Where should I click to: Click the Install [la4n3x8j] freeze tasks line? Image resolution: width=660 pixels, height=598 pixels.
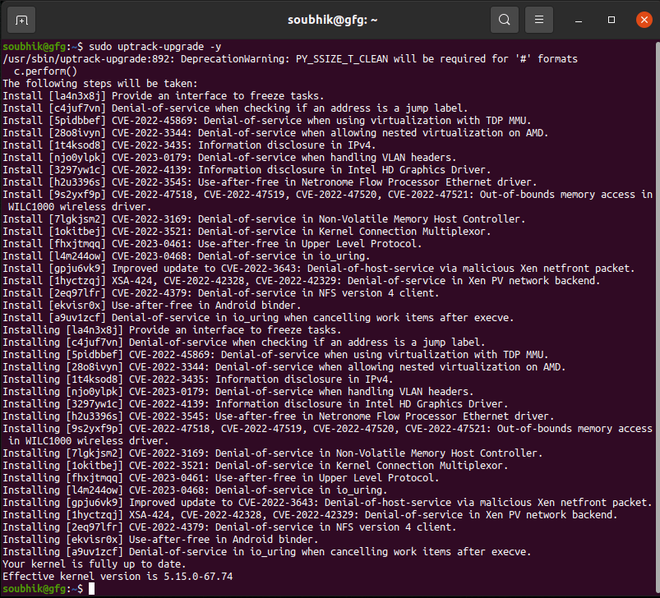[163, 96]
